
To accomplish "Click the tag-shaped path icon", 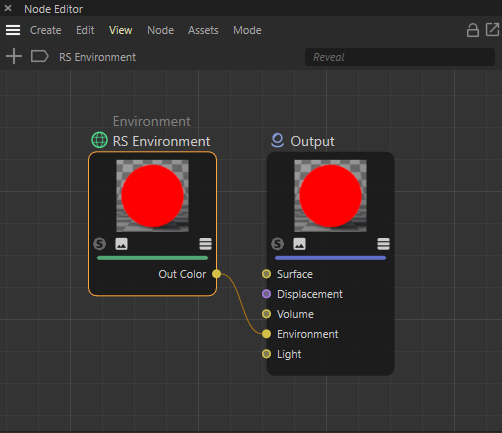I will coord(39,56).
